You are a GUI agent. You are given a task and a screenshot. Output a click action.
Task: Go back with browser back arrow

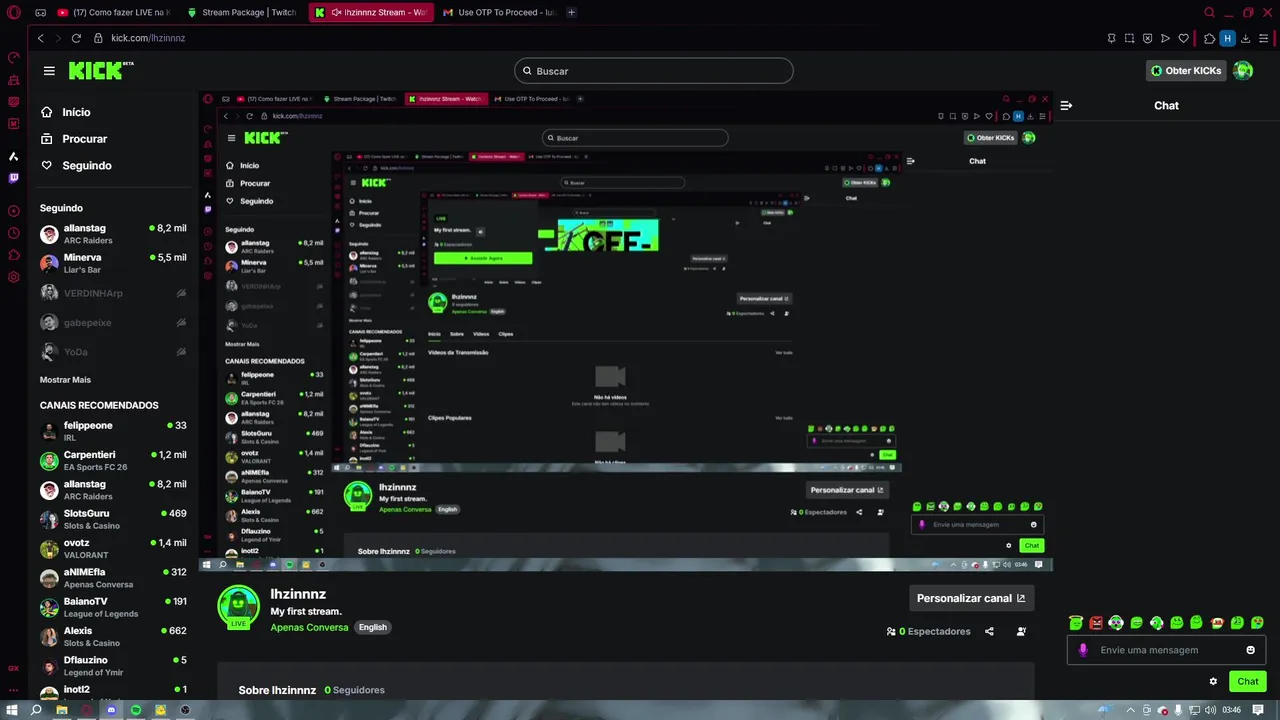click(x=40, y=38)
